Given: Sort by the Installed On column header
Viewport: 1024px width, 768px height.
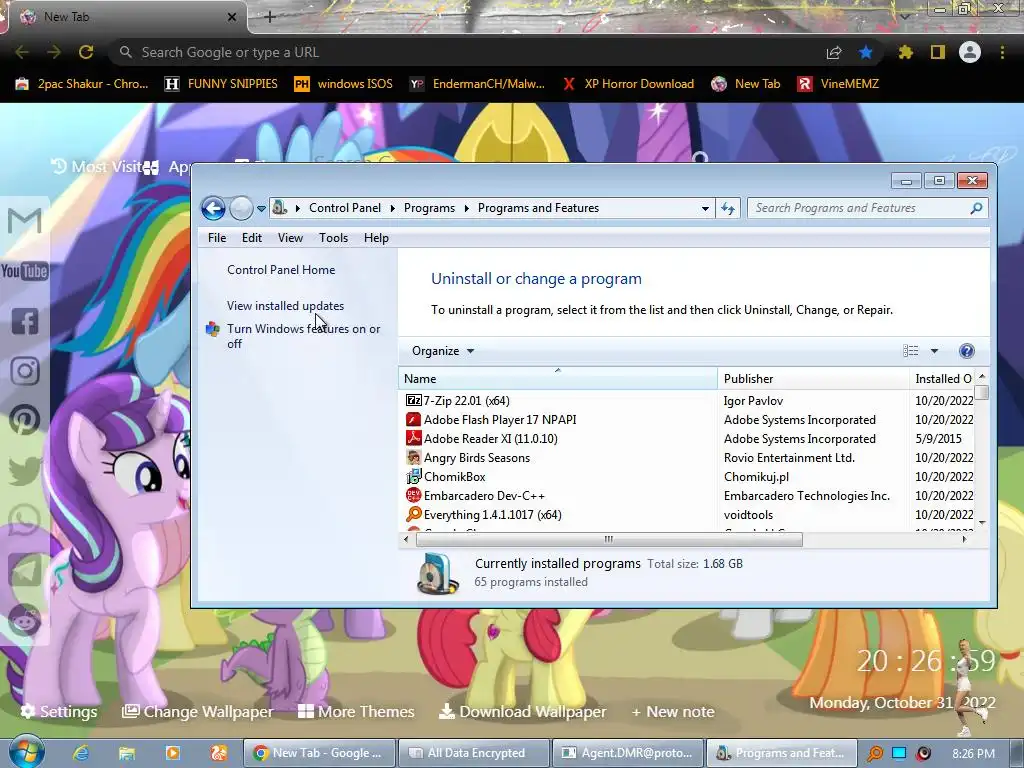Looking at the screenshot, I should [943, 379].
